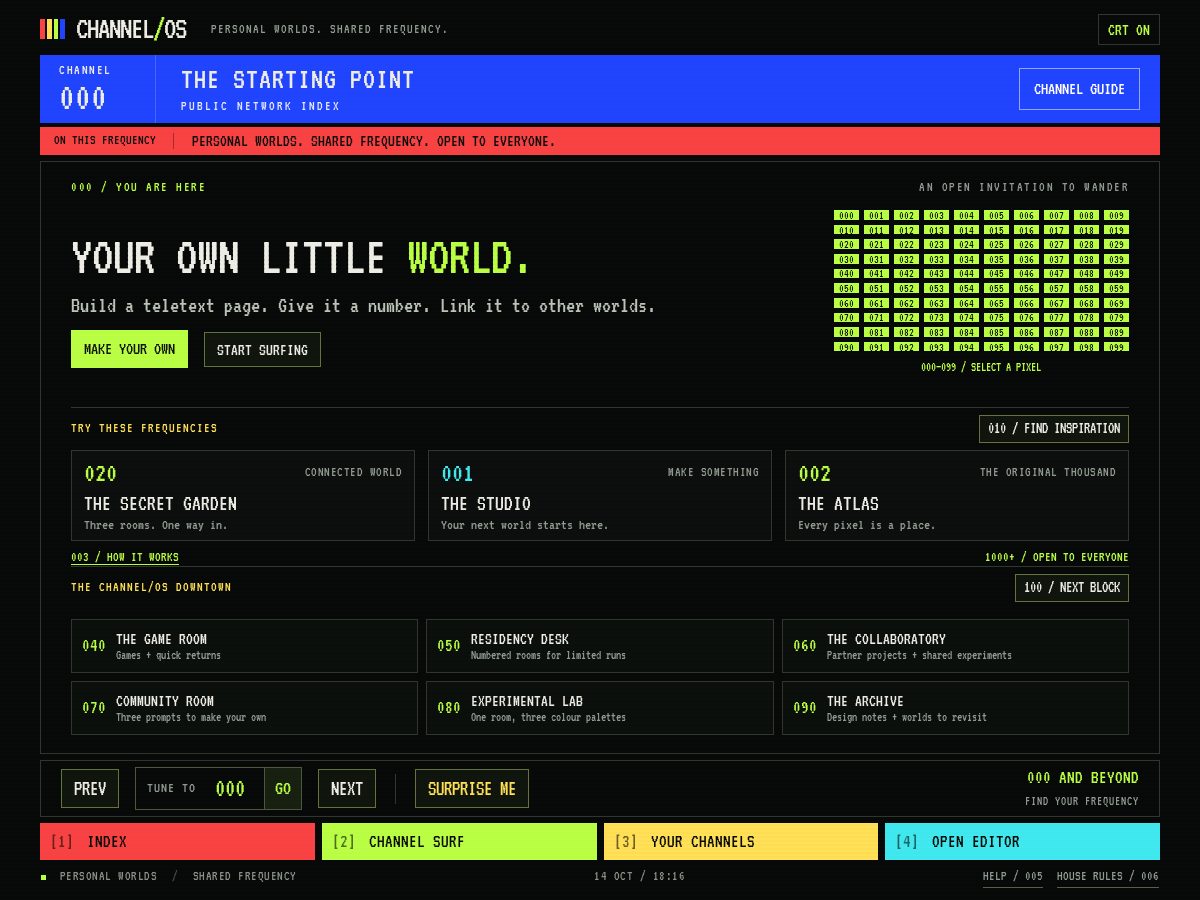Click the PREV channel button

coord(90,789)
